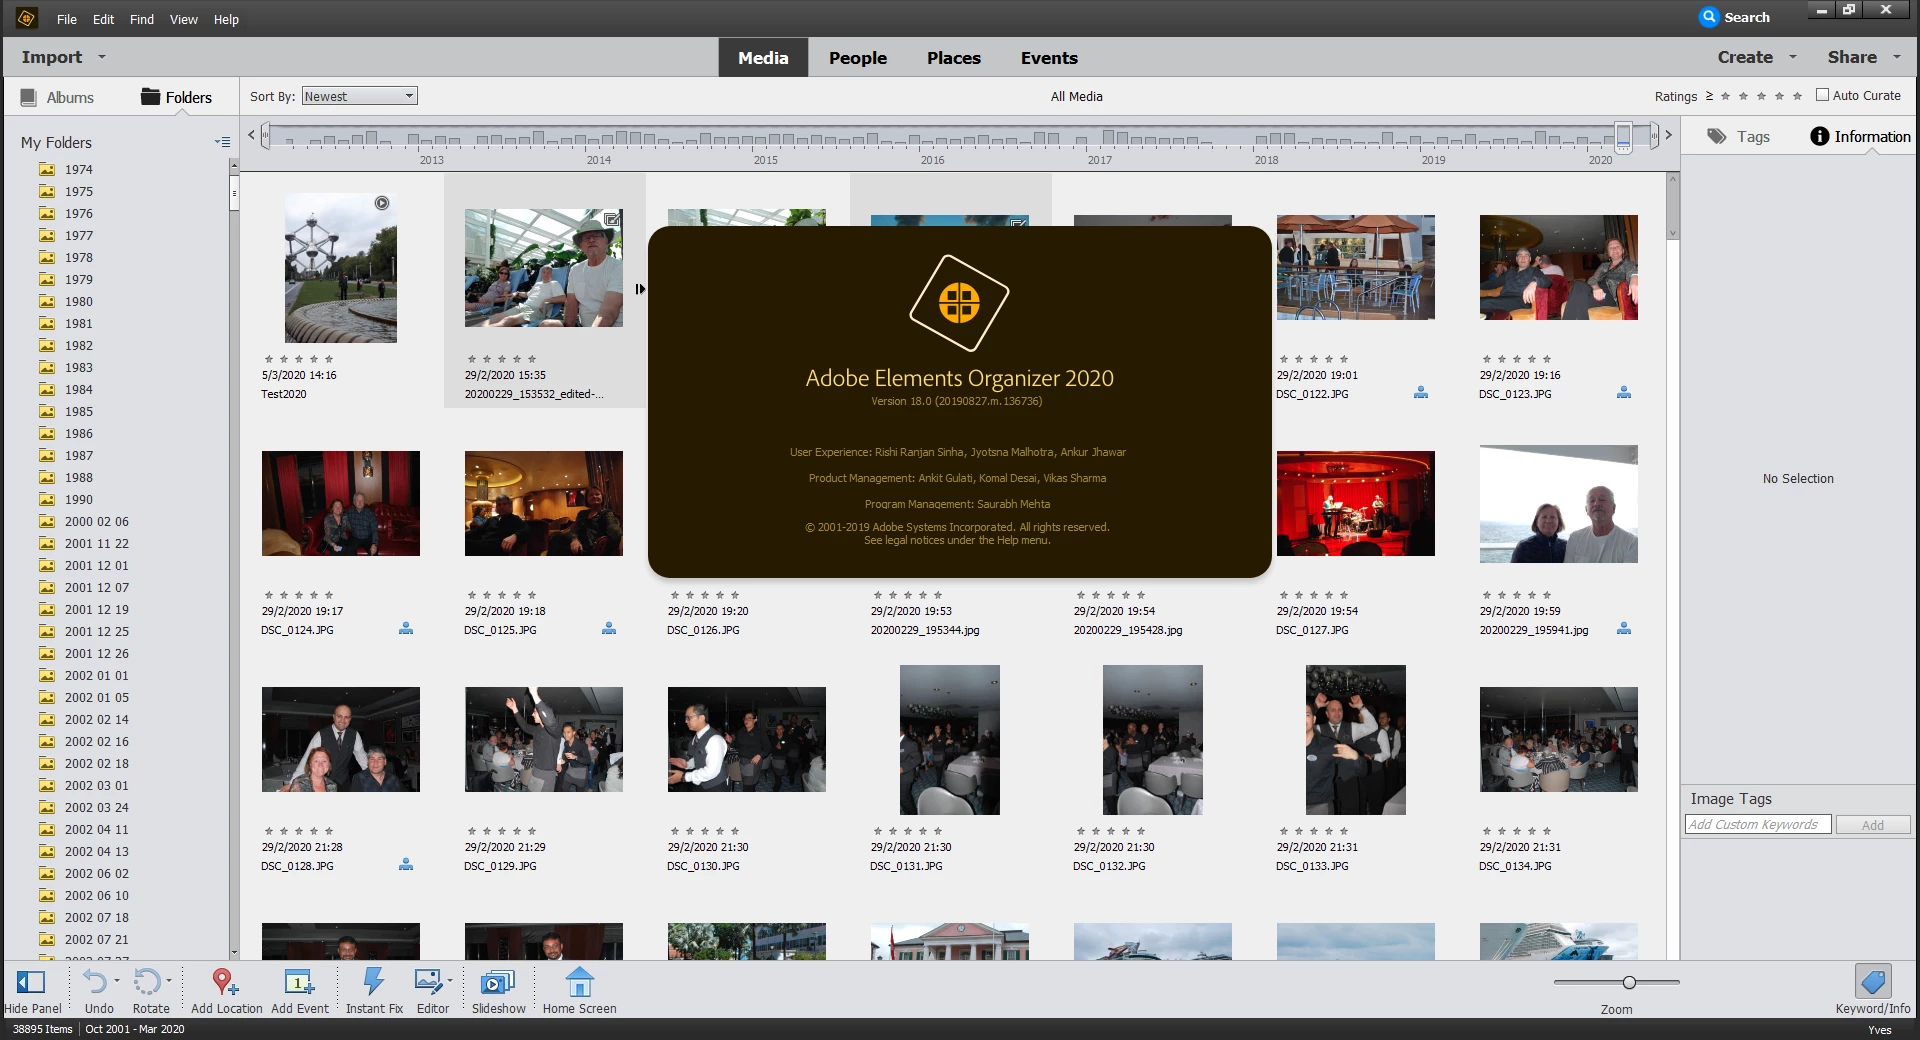Click the Hide Panel icon
This screenshot has height=1040, width=1920.
click(x=31, y=982)
